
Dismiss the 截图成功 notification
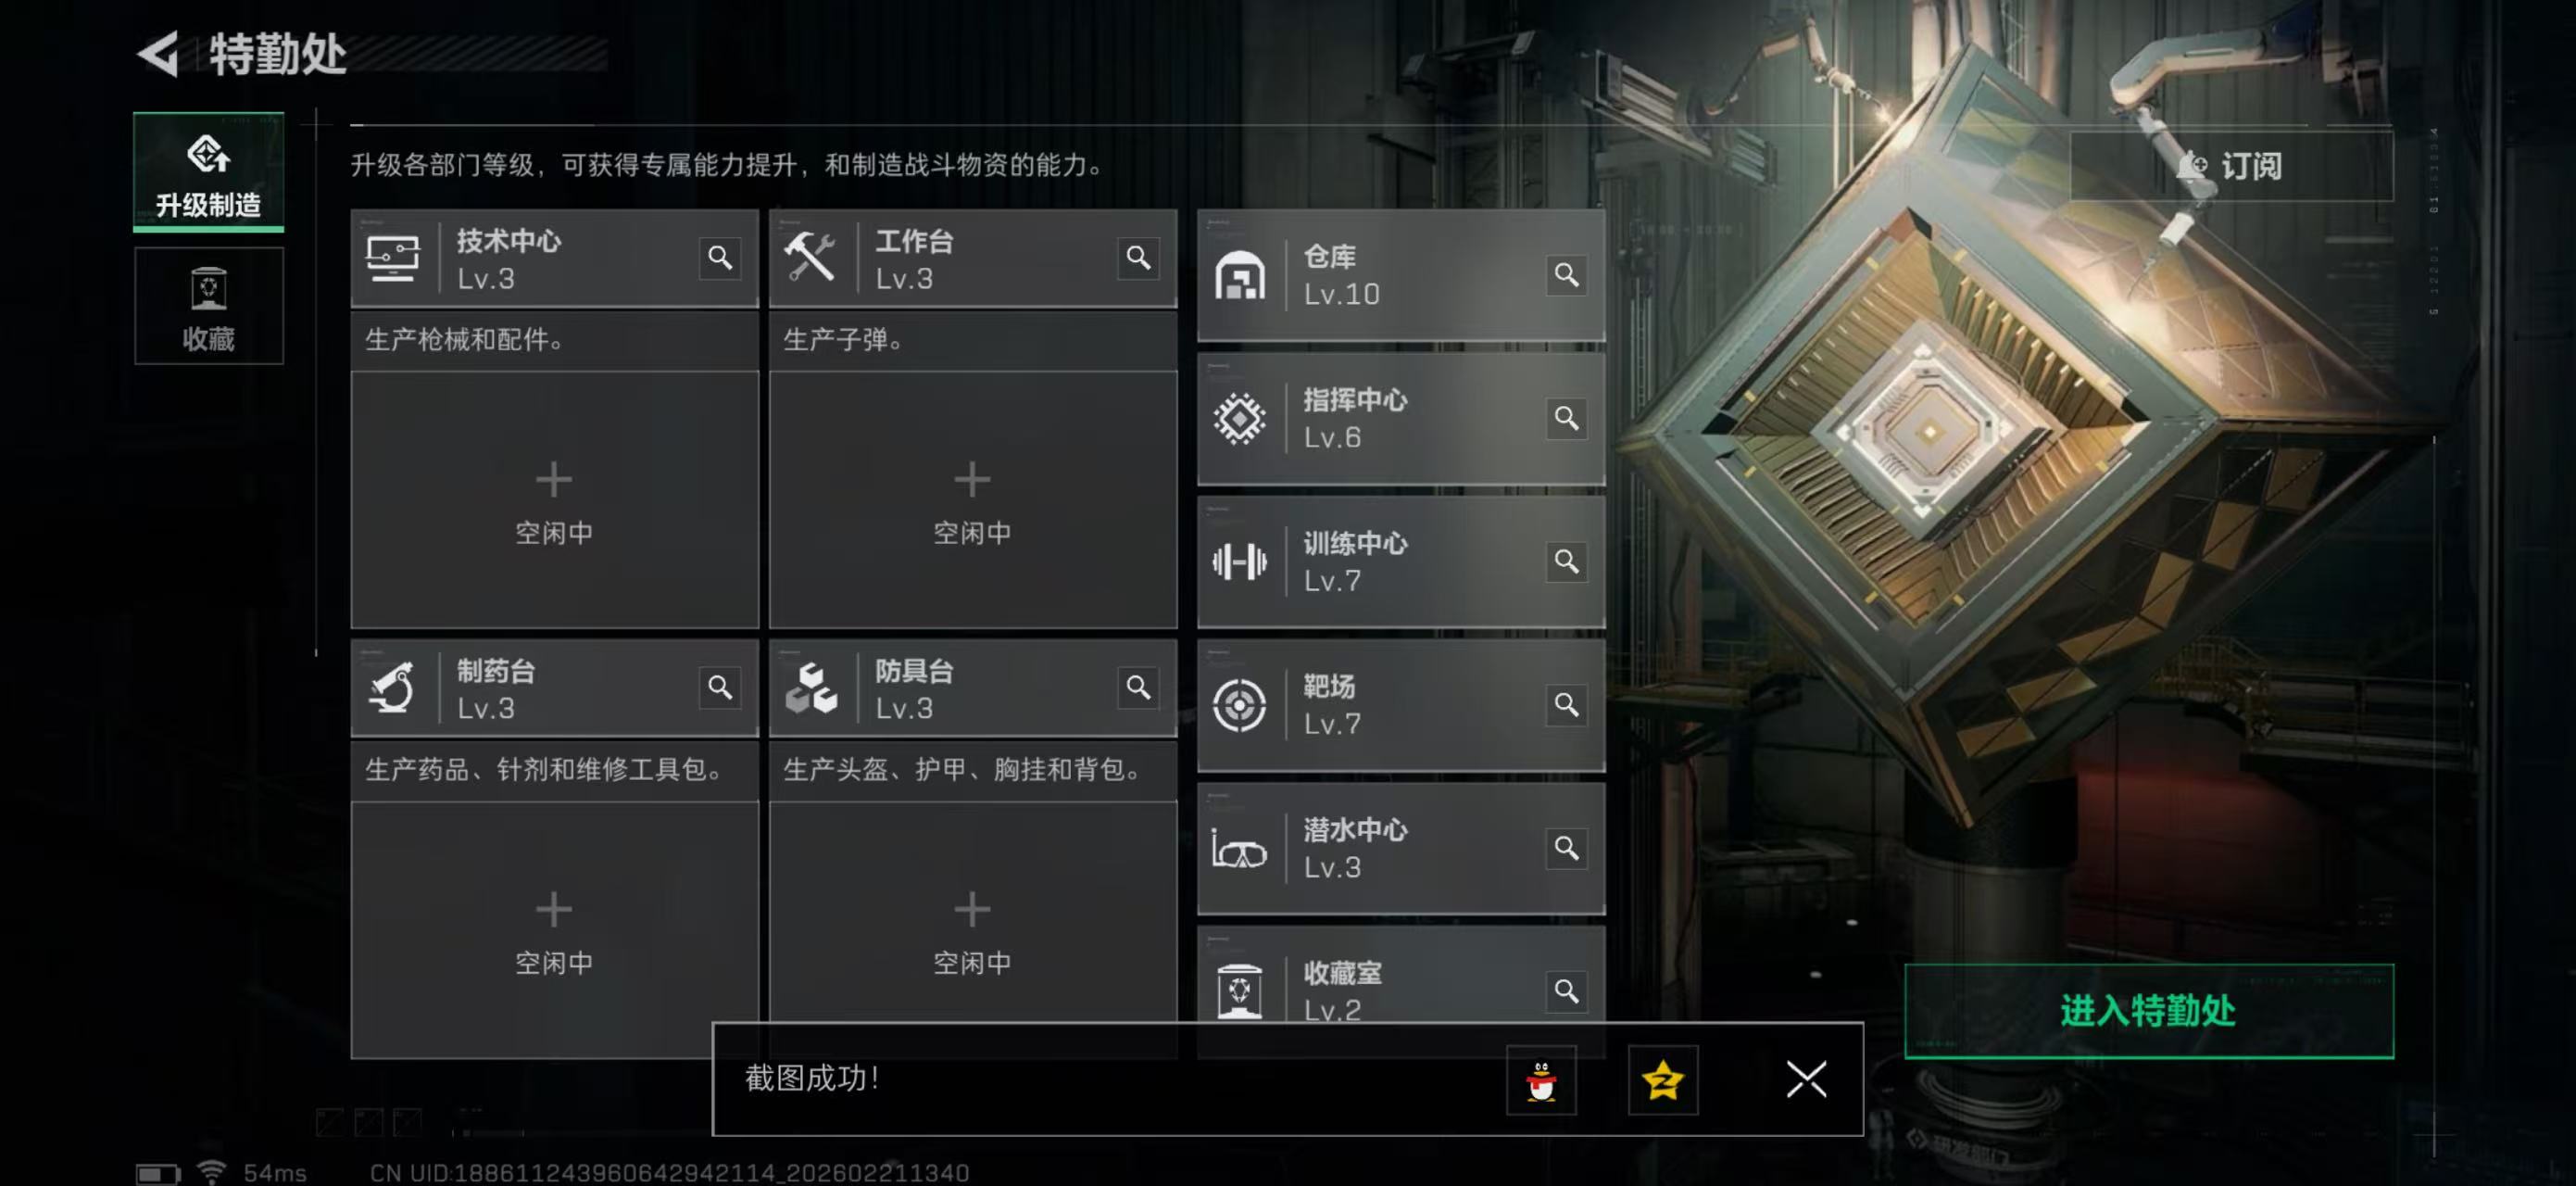click(x=1806, y=1080)
